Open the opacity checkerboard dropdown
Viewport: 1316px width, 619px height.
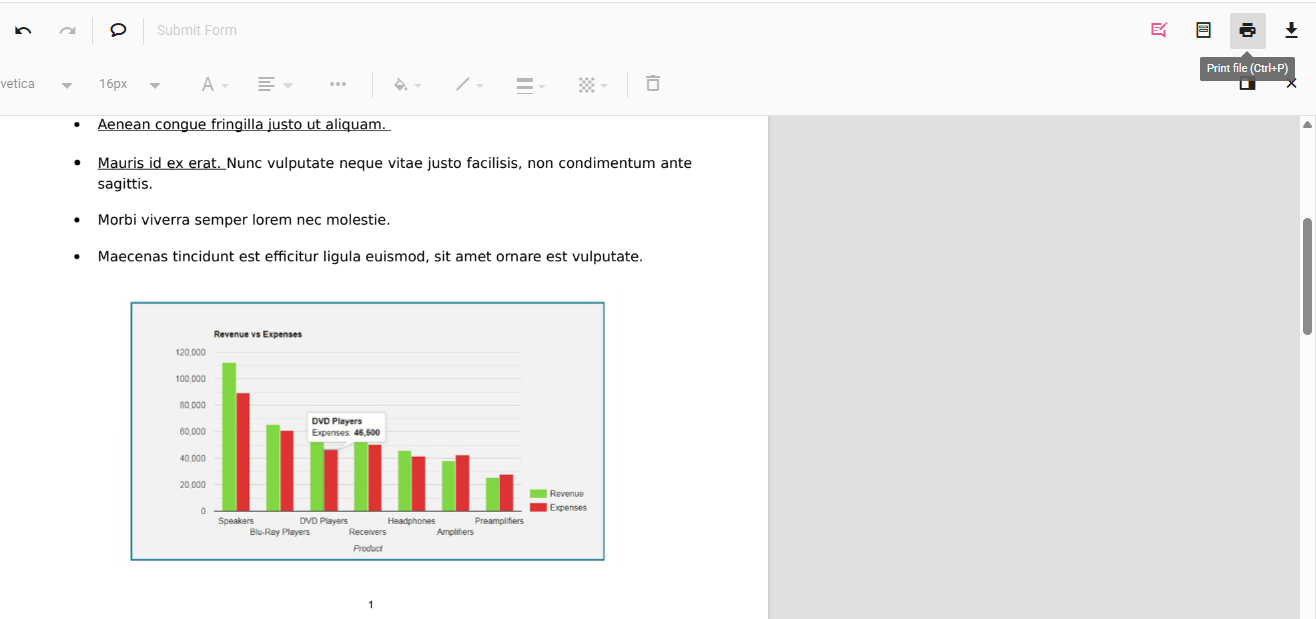coord(593,85)
